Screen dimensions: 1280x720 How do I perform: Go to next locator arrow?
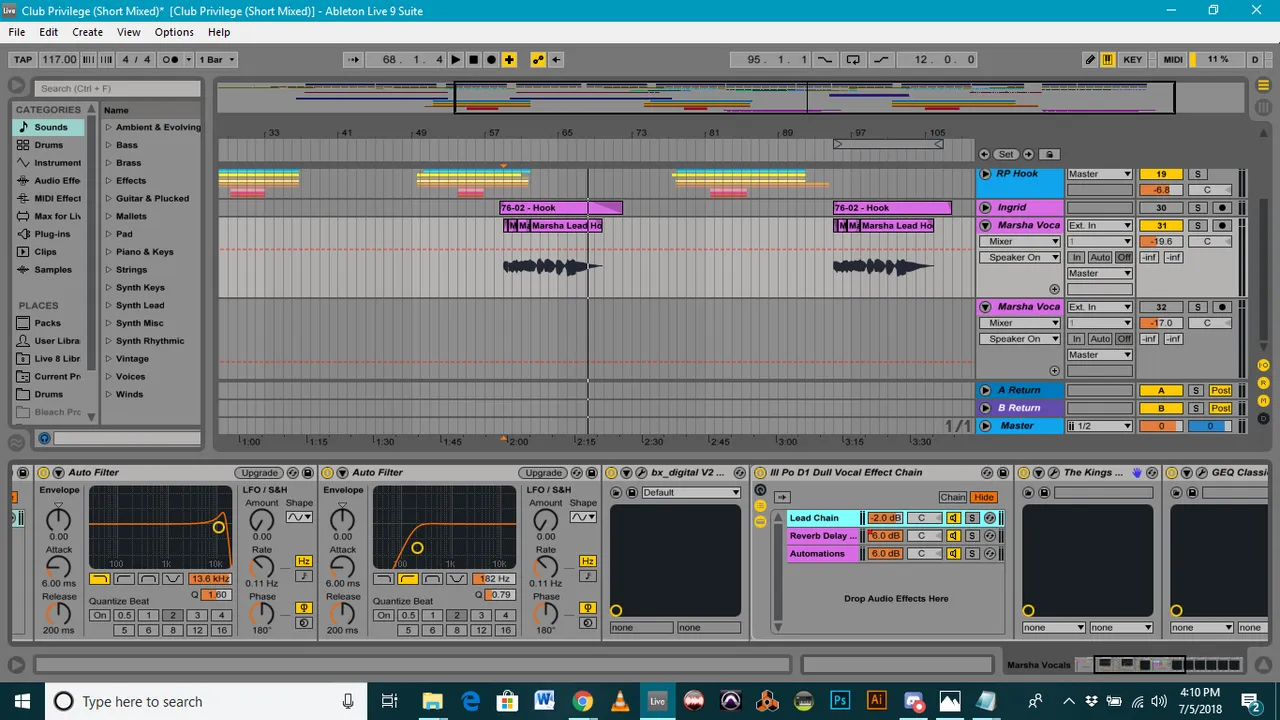tap(1028, 154)
